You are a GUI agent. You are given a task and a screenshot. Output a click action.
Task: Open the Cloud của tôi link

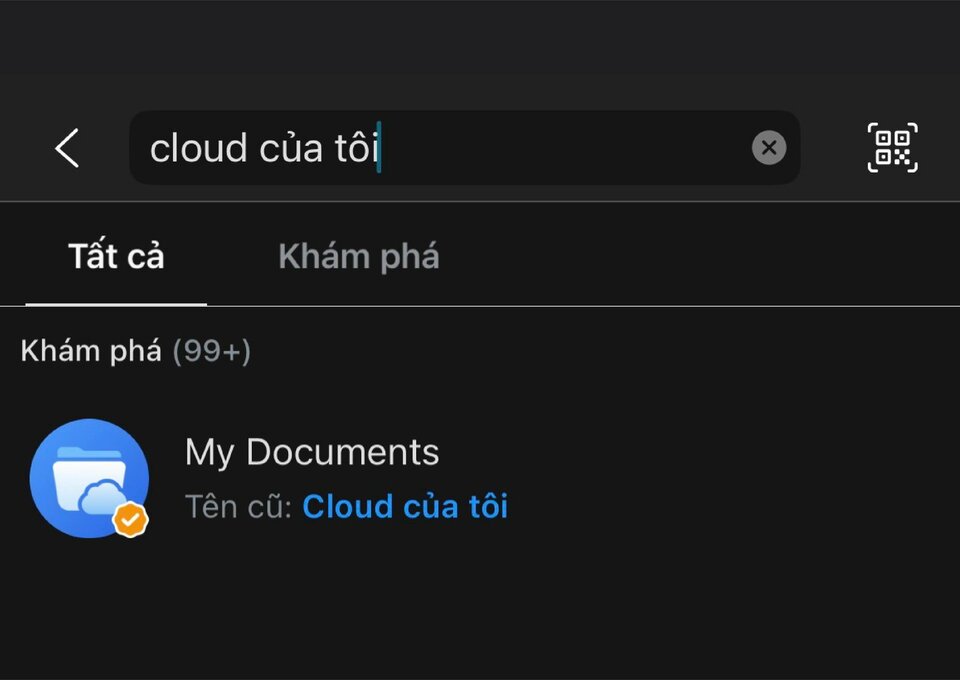tap(405, 506)
